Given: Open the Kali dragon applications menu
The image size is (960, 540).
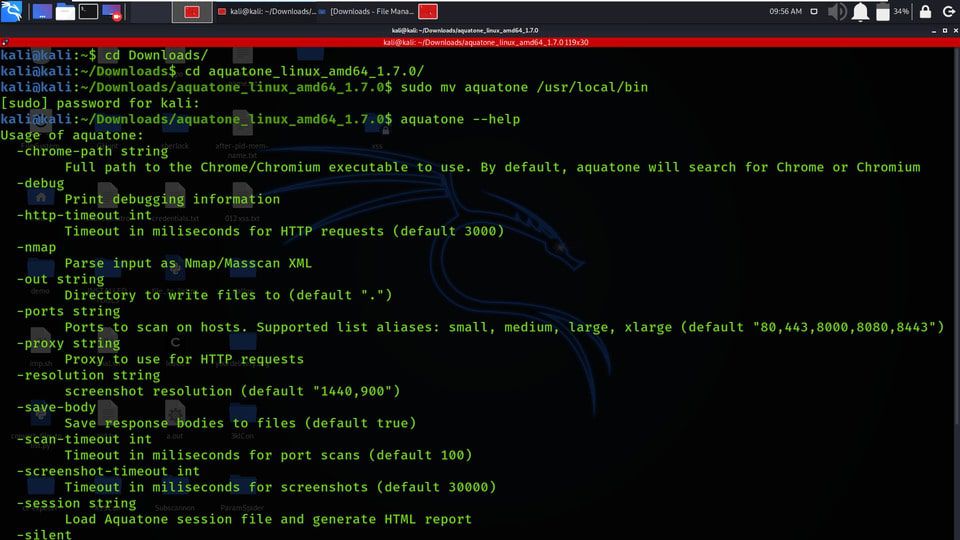Looking at the screenshot, I should pyautogui.click(x=12, y=11).
